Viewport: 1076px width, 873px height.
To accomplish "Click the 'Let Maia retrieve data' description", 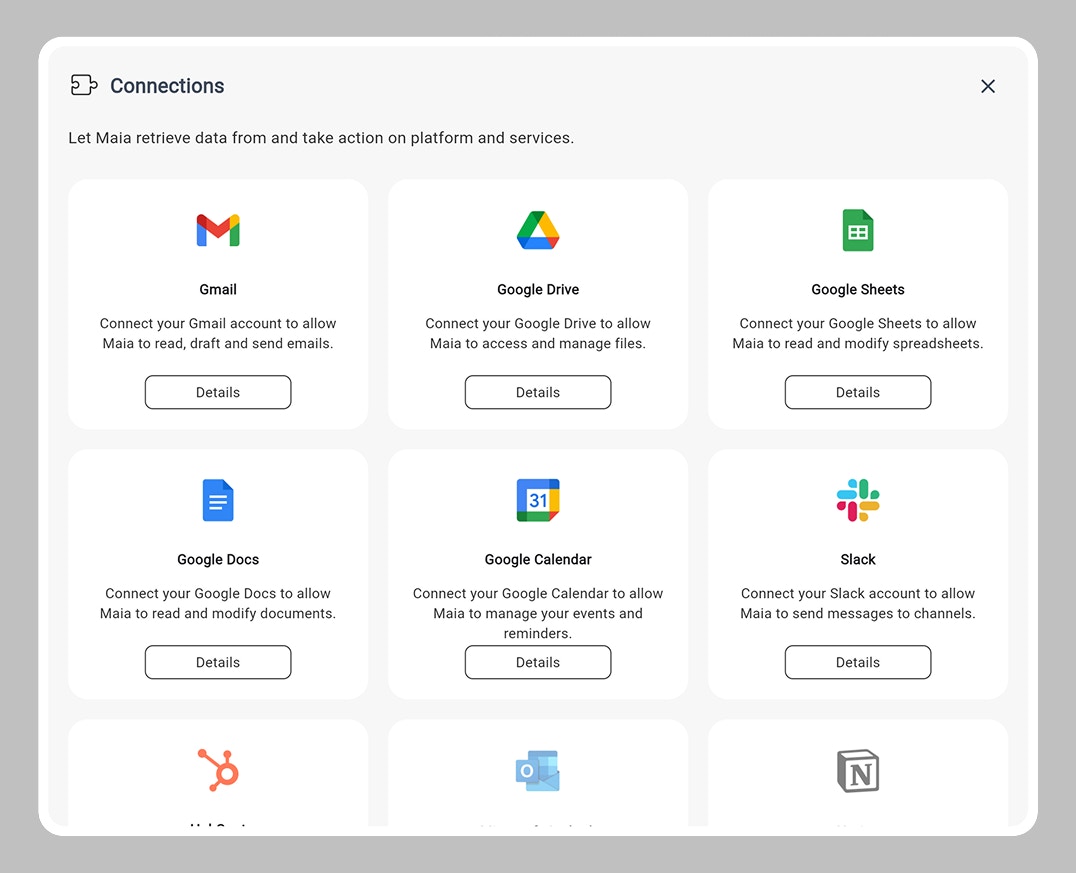I will 320,138.
